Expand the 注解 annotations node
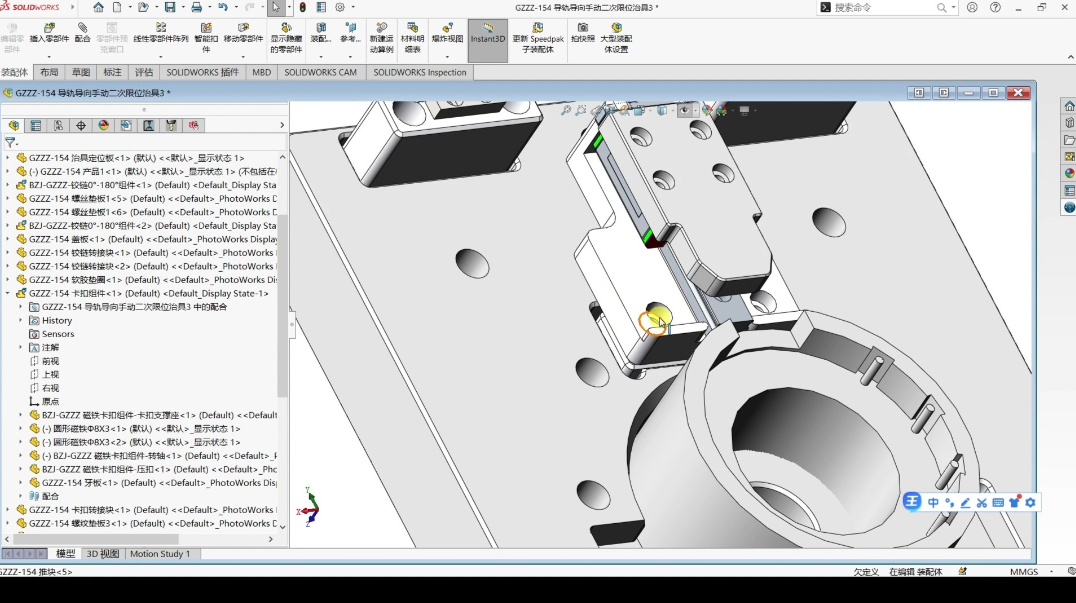The height and width of the screenshot is (603, 1076). 21,348
